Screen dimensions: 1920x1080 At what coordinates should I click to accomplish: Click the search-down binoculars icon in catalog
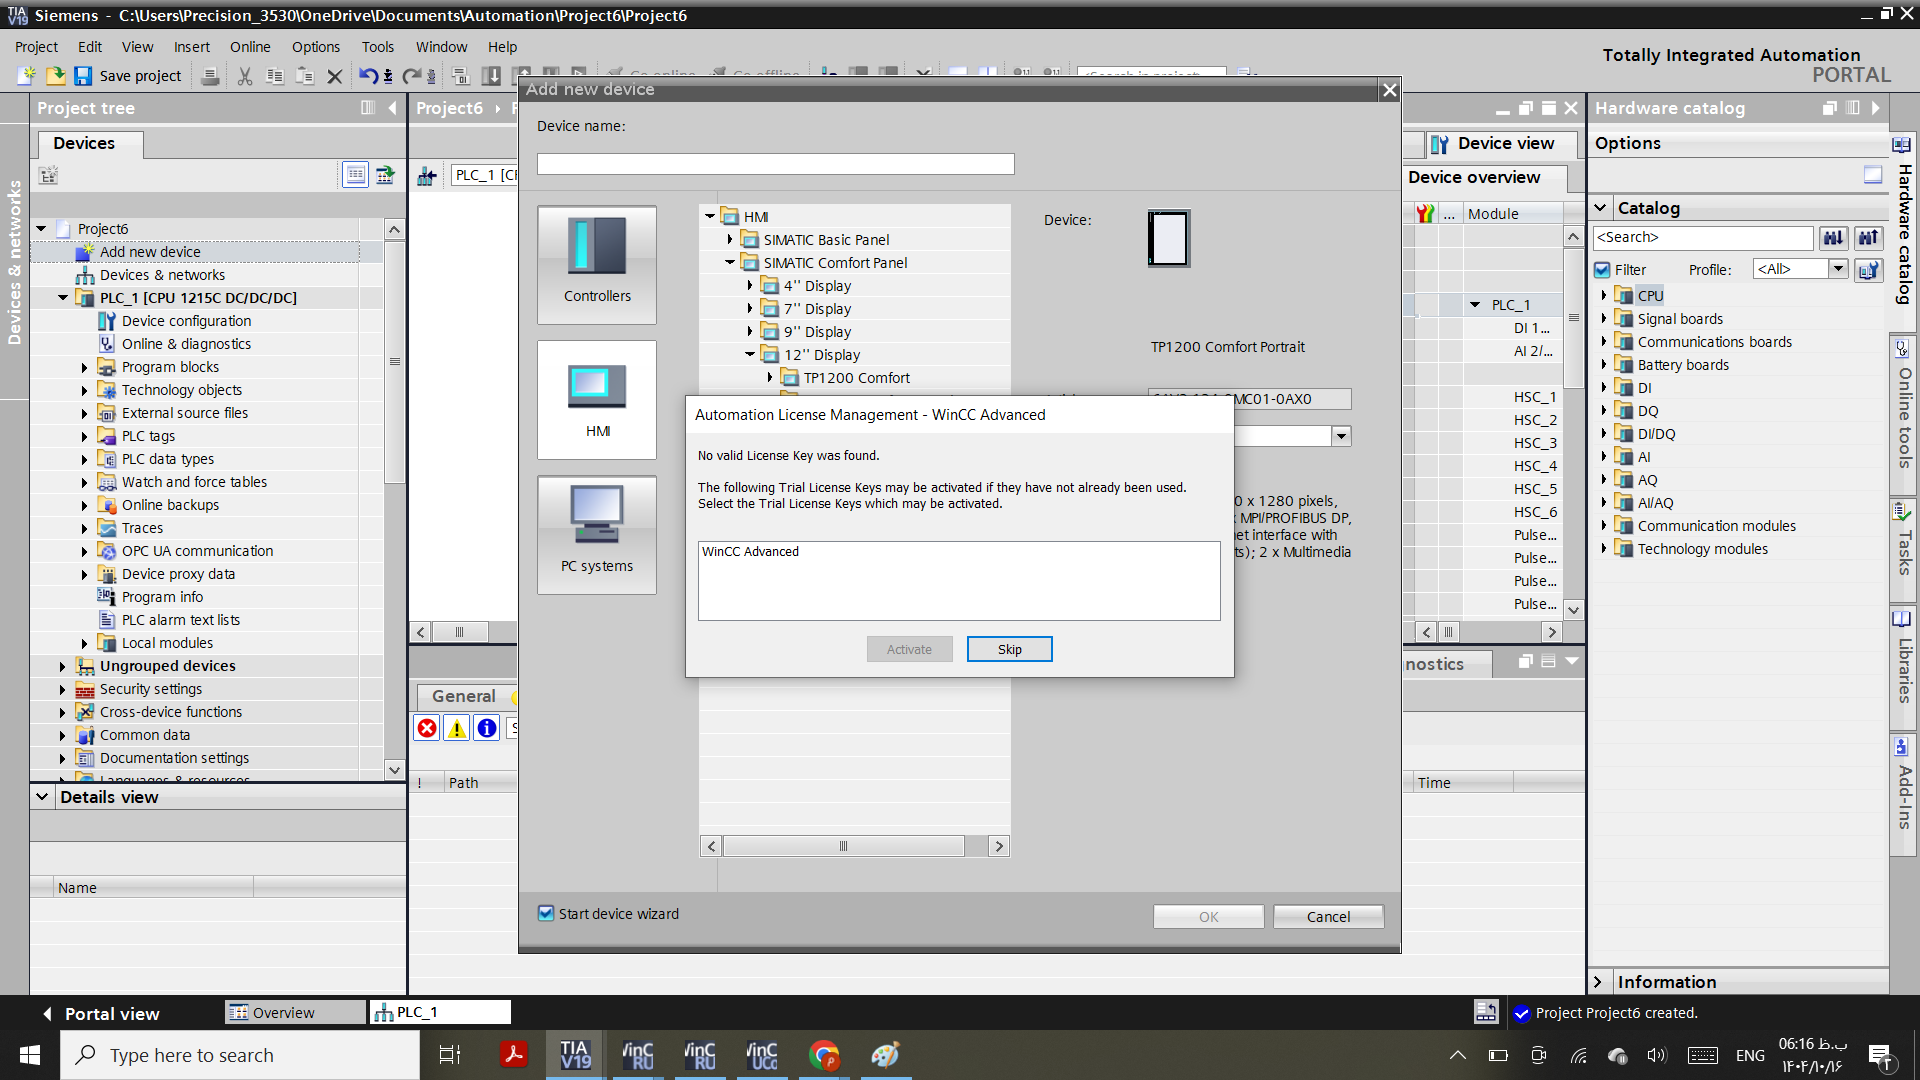(x=1833, y=238)
